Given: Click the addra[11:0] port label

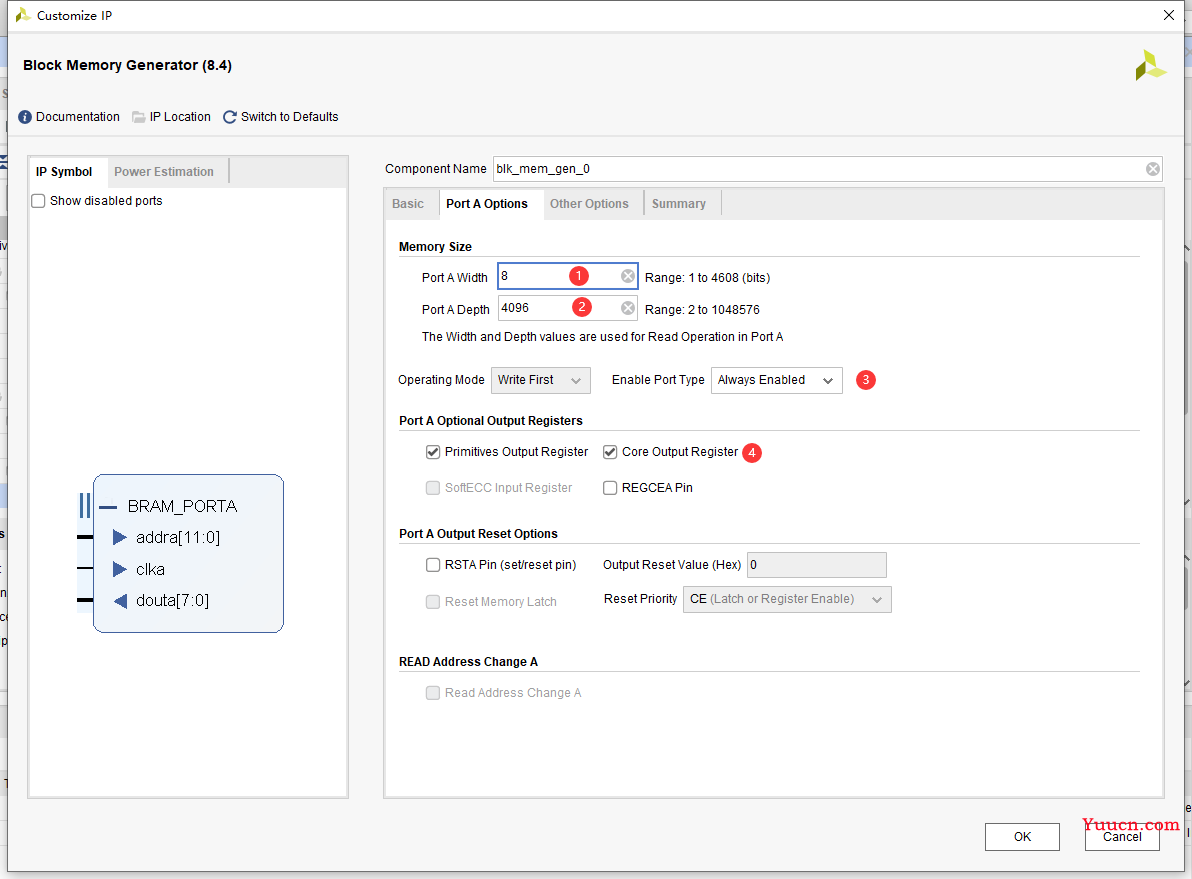Looking at the screenshot, I should 178,538.
